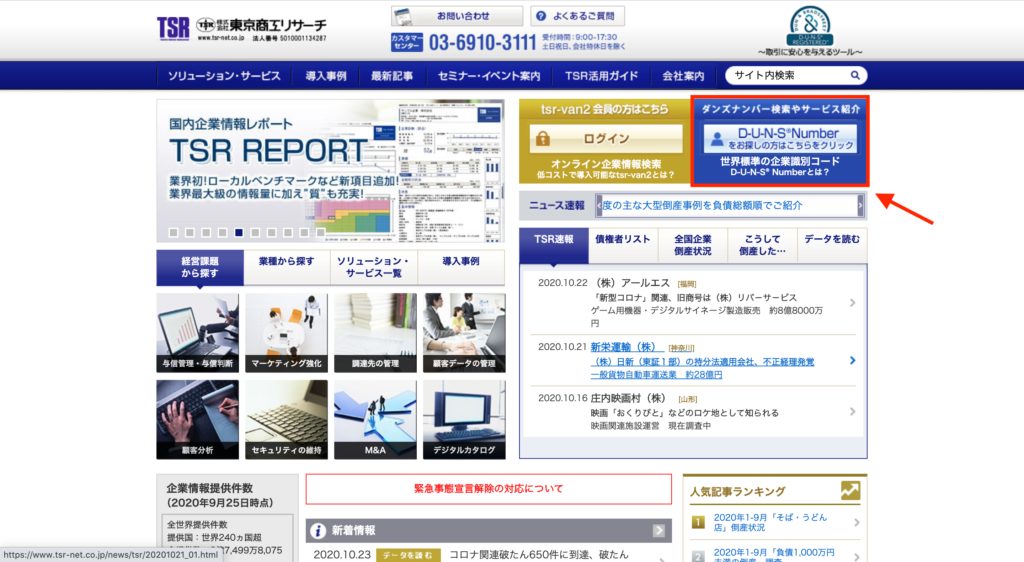1024x562 pixels.
Task: Click chevron beside ranking 1 article
Action: [856, 522]
